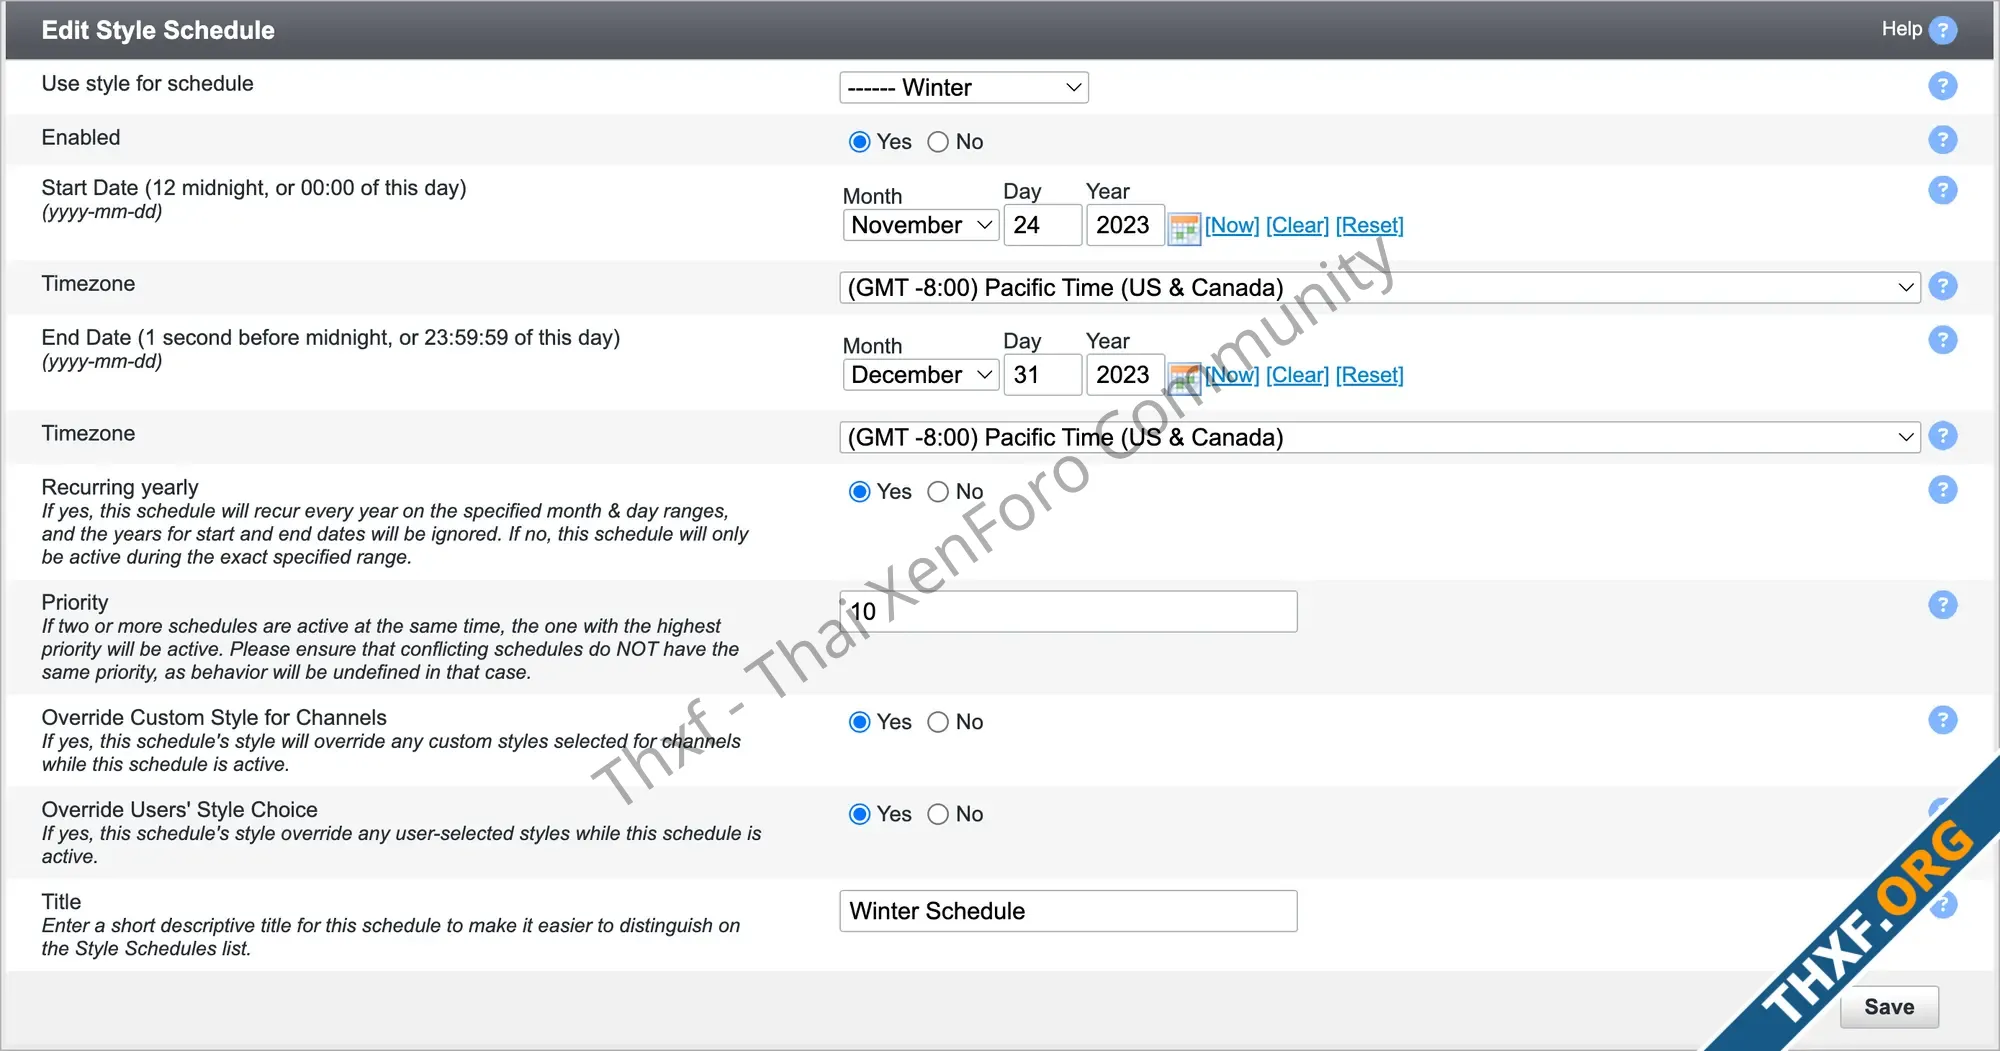Click End Date [Clear] link

tap(1297, 375)
